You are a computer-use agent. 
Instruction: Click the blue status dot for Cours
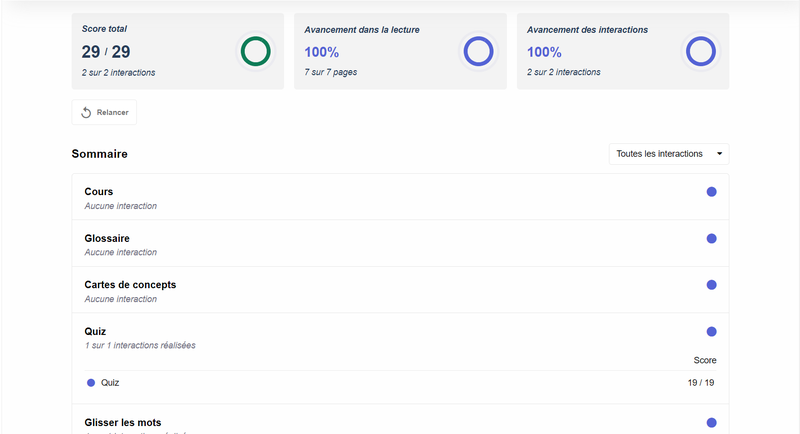712,192
